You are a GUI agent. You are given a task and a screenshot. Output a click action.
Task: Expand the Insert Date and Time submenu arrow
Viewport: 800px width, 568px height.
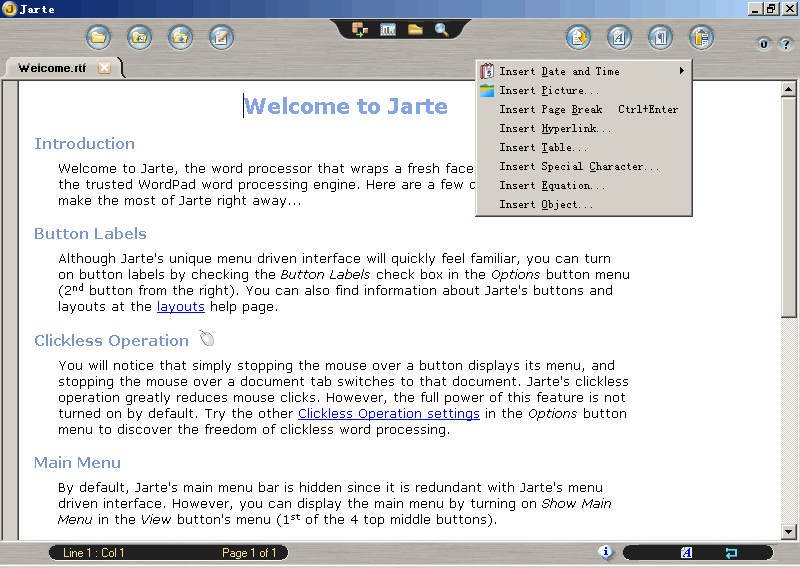click(x=681, y=71)
